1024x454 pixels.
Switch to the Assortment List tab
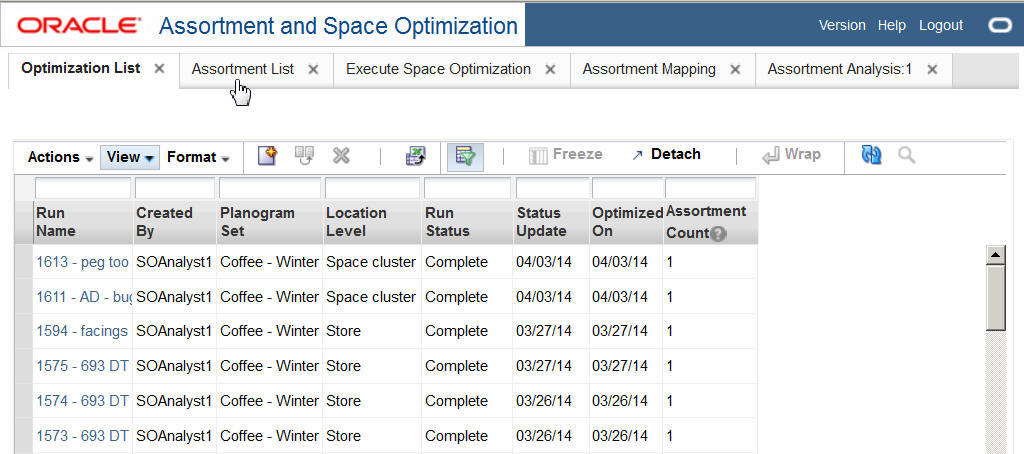point(243,70)
